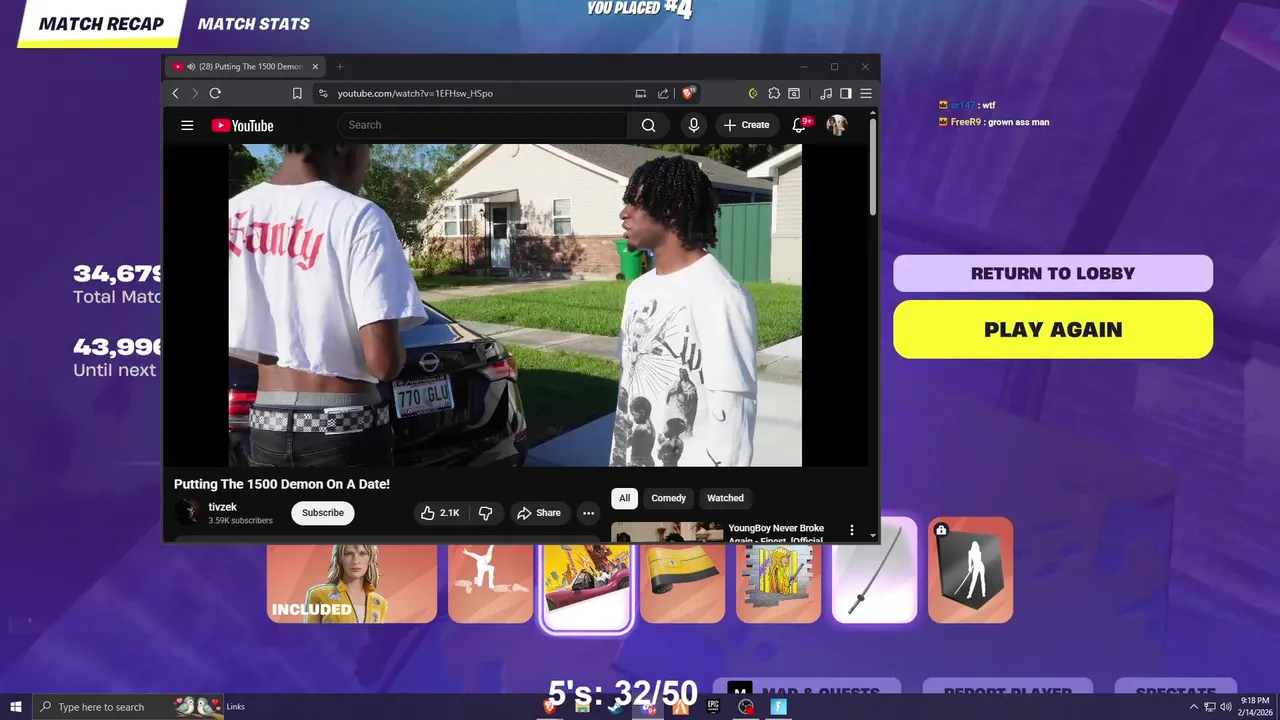Go back in the browser
Image resolution: width=1280 pixels, height=720 pixels.
click(x=175, y=93)
